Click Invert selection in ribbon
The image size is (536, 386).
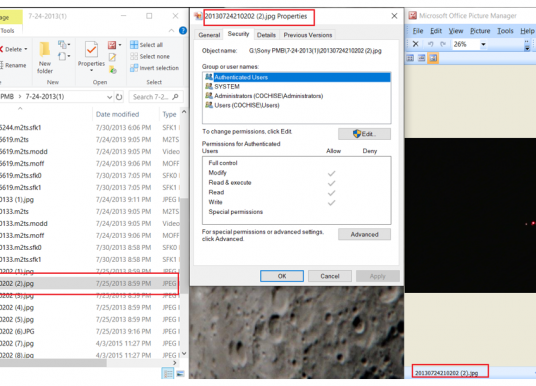155,68
